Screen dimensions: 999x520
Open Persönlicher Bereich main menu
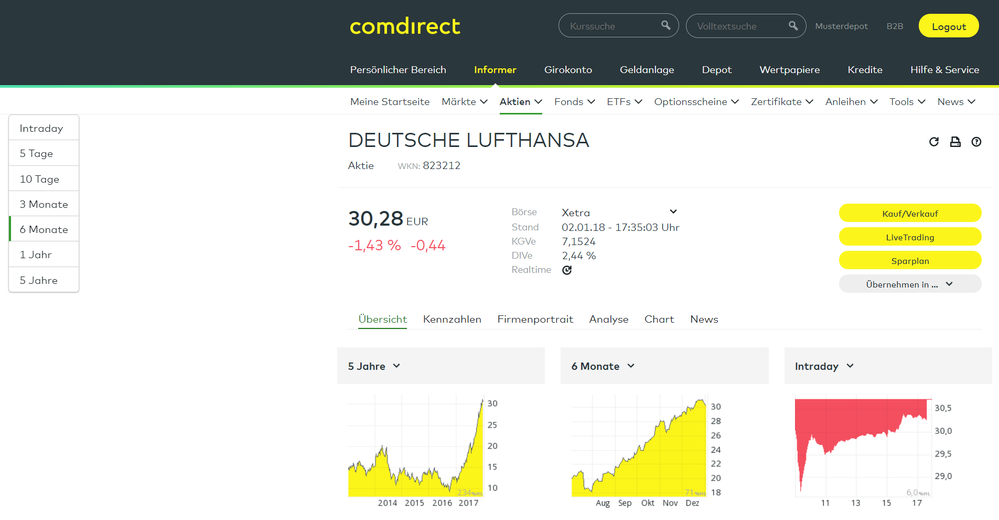398,69
